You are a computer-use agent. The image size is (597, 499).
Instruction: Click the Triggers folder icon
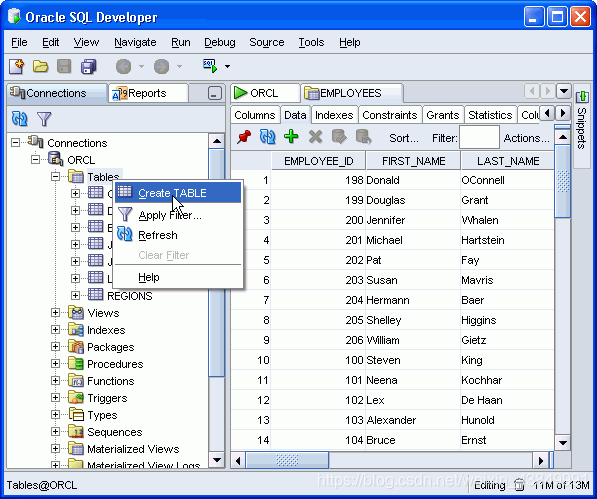point(76,397)
